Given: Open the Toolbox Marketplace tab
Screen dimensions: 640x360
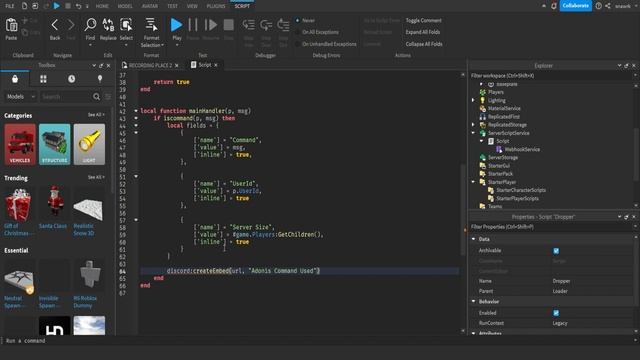Looking at the screenshot, I should [15, 79].
